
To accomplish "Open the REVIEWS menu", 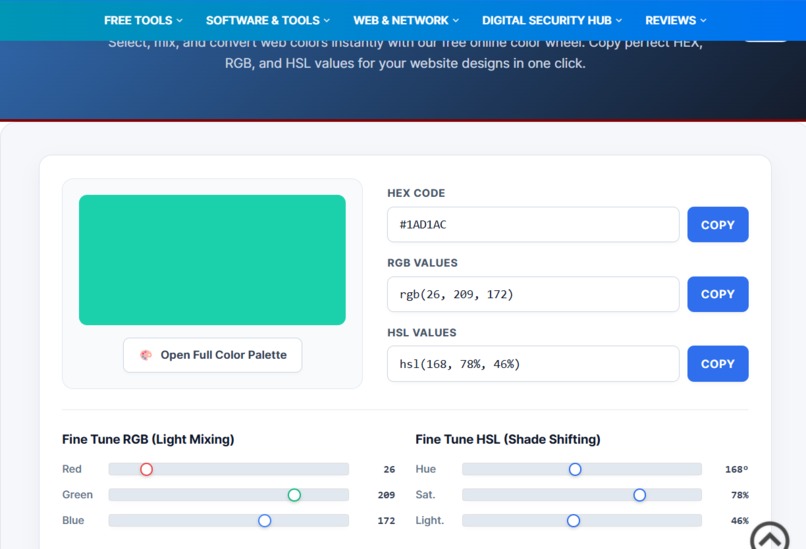I will click(x=676, y=21).
